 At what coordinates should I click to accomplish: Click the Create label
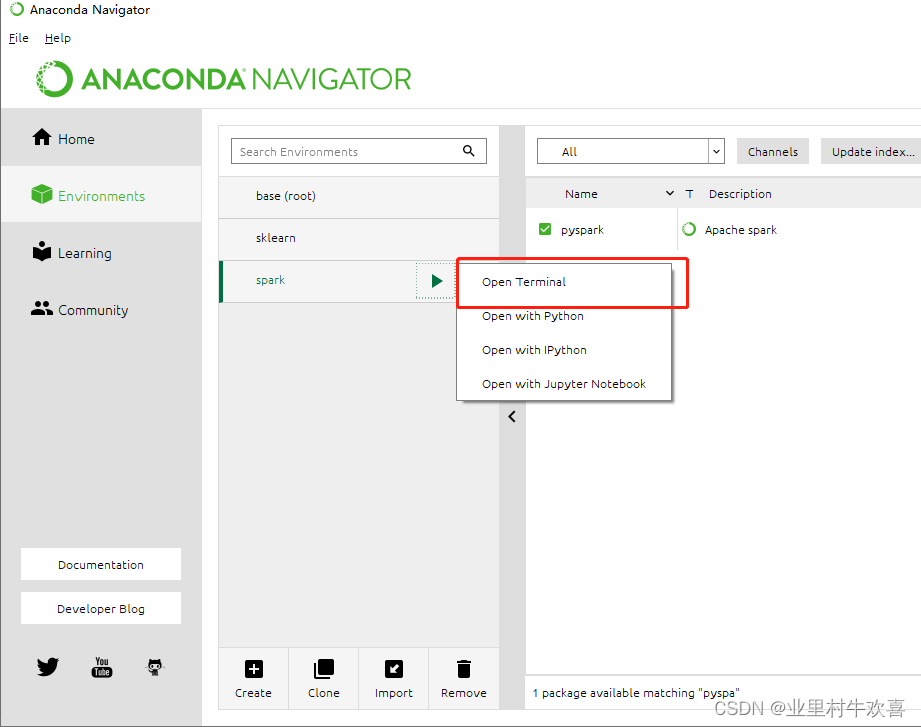coord(253,693)
